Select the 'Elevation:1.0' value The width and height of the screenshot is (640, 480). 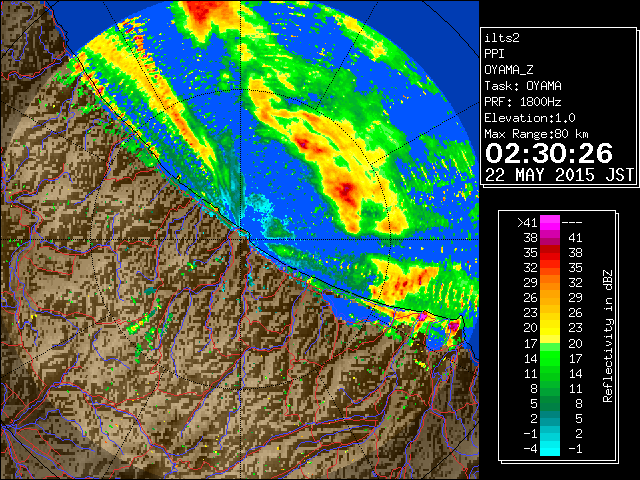pos(530,118)
